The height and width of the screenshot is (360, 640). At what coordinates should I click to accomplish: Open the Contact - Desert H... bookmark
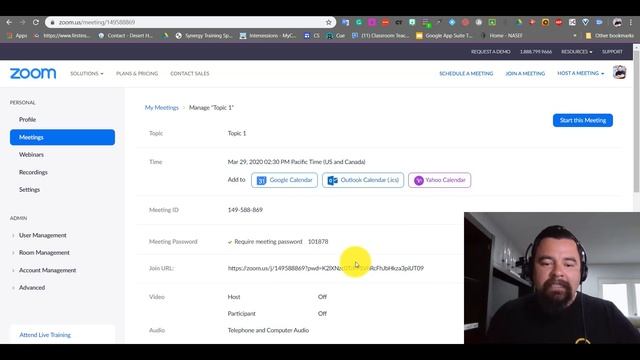(125, 36)
